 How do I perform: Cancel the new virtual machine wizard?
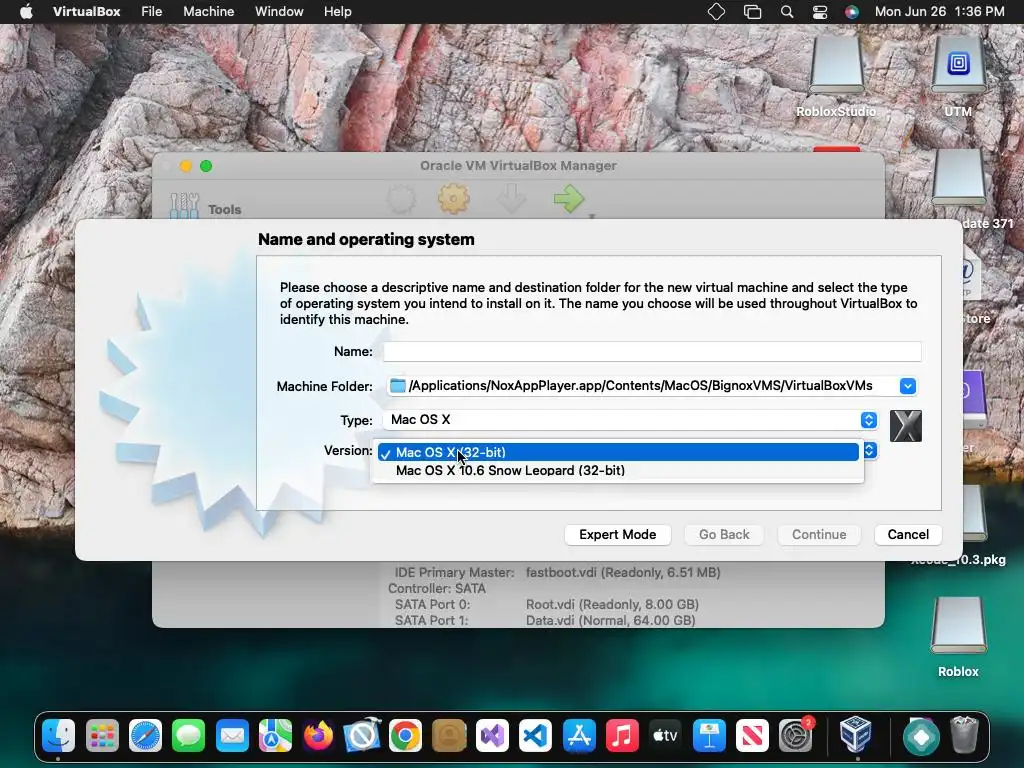click(908, 534)
